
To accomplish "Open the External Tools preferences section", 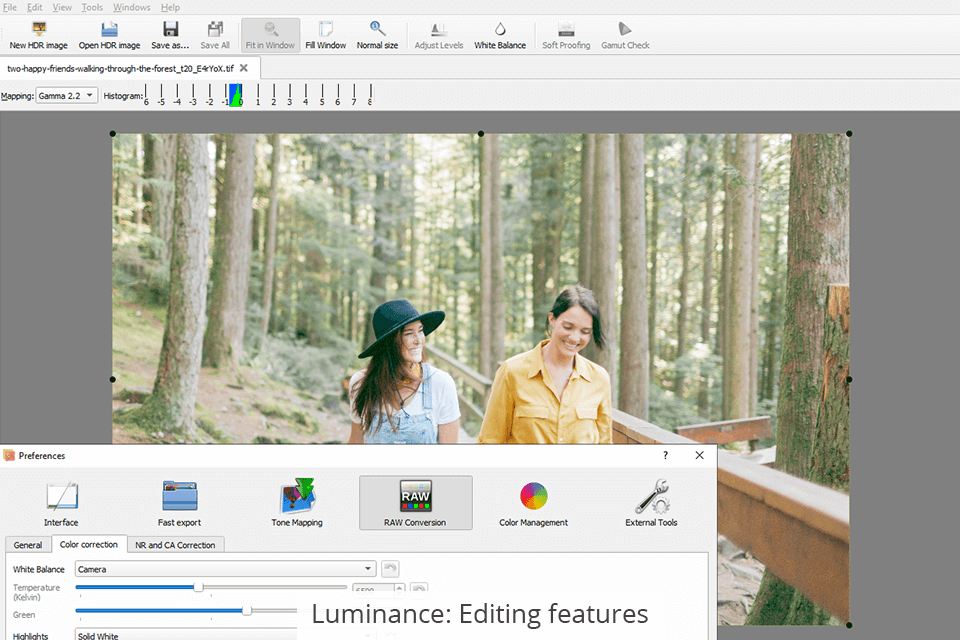I will tap(651, 503).
